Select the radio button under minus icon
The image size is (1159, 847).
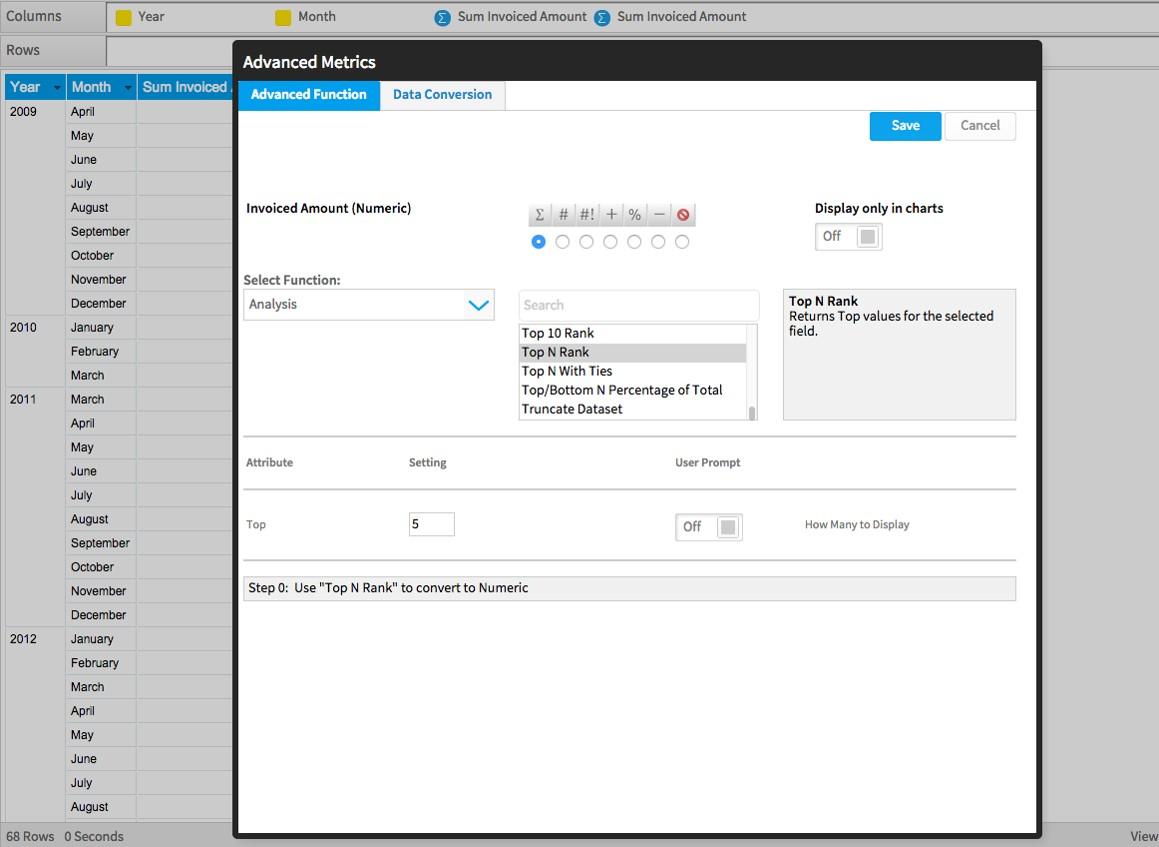point(658,242)
